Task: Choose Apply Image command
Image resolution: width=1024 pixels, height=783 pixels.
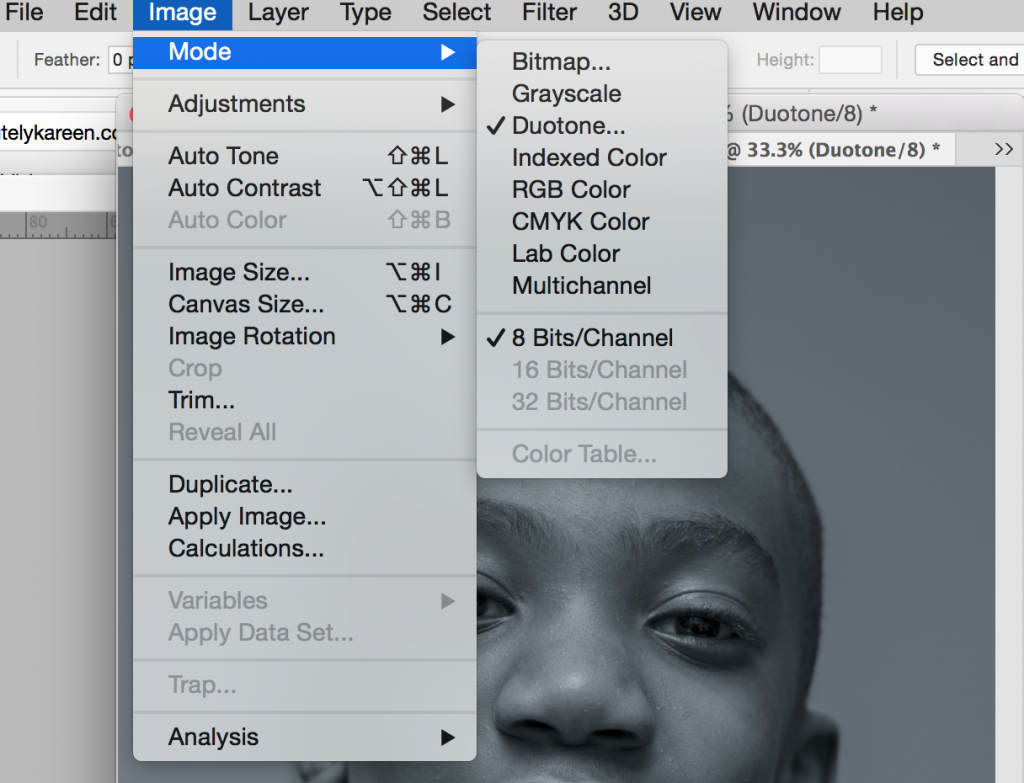Action: click(305, 517)
